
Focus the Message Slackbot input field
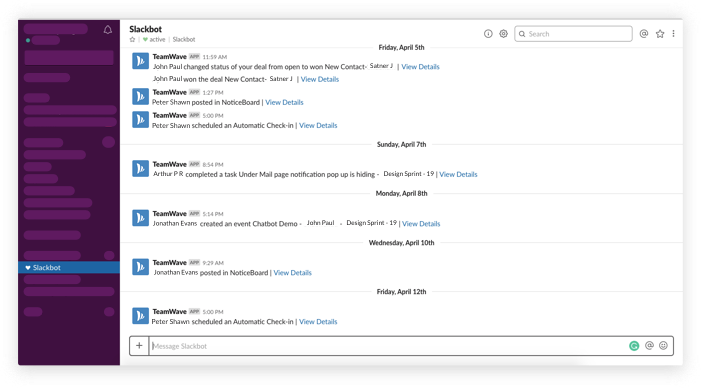pyautogui.click(x=388, y=346)
